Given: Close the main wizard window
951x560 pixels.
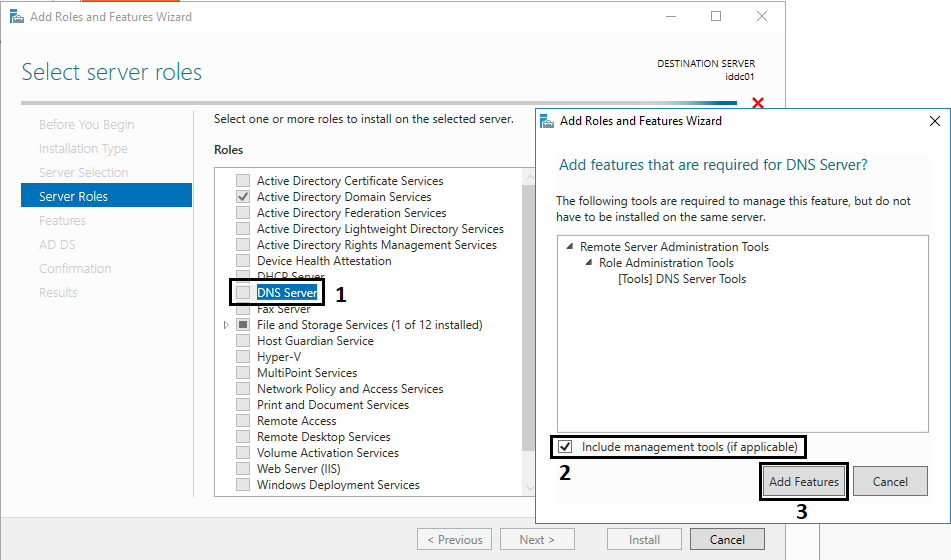Looking at the screenshot, I should pos(762,16).
